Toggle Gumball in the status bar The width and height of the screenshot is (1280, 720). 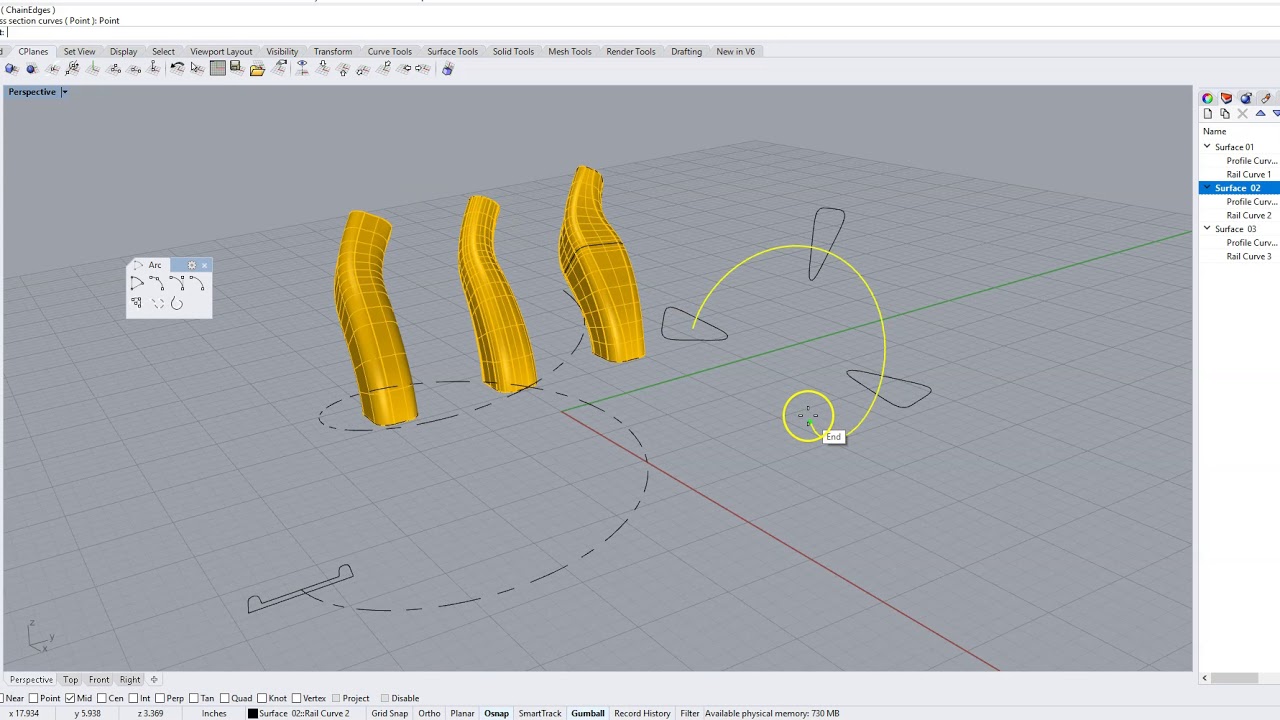click(x=588, y=713)
